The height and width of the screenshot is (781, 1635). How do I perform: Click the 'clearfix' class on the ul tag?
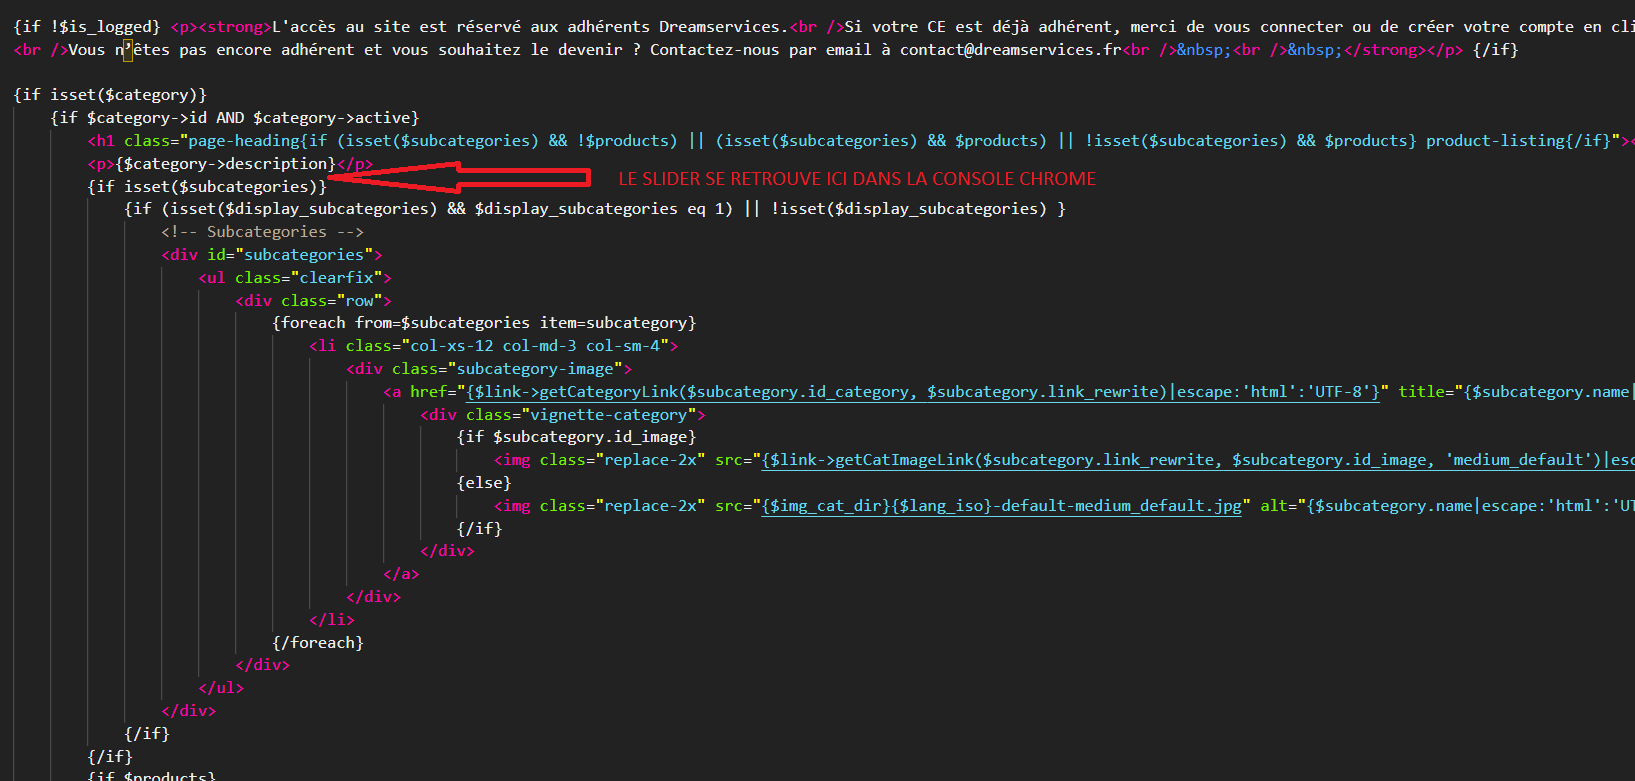pyautogui.click(x=337, y=278)
